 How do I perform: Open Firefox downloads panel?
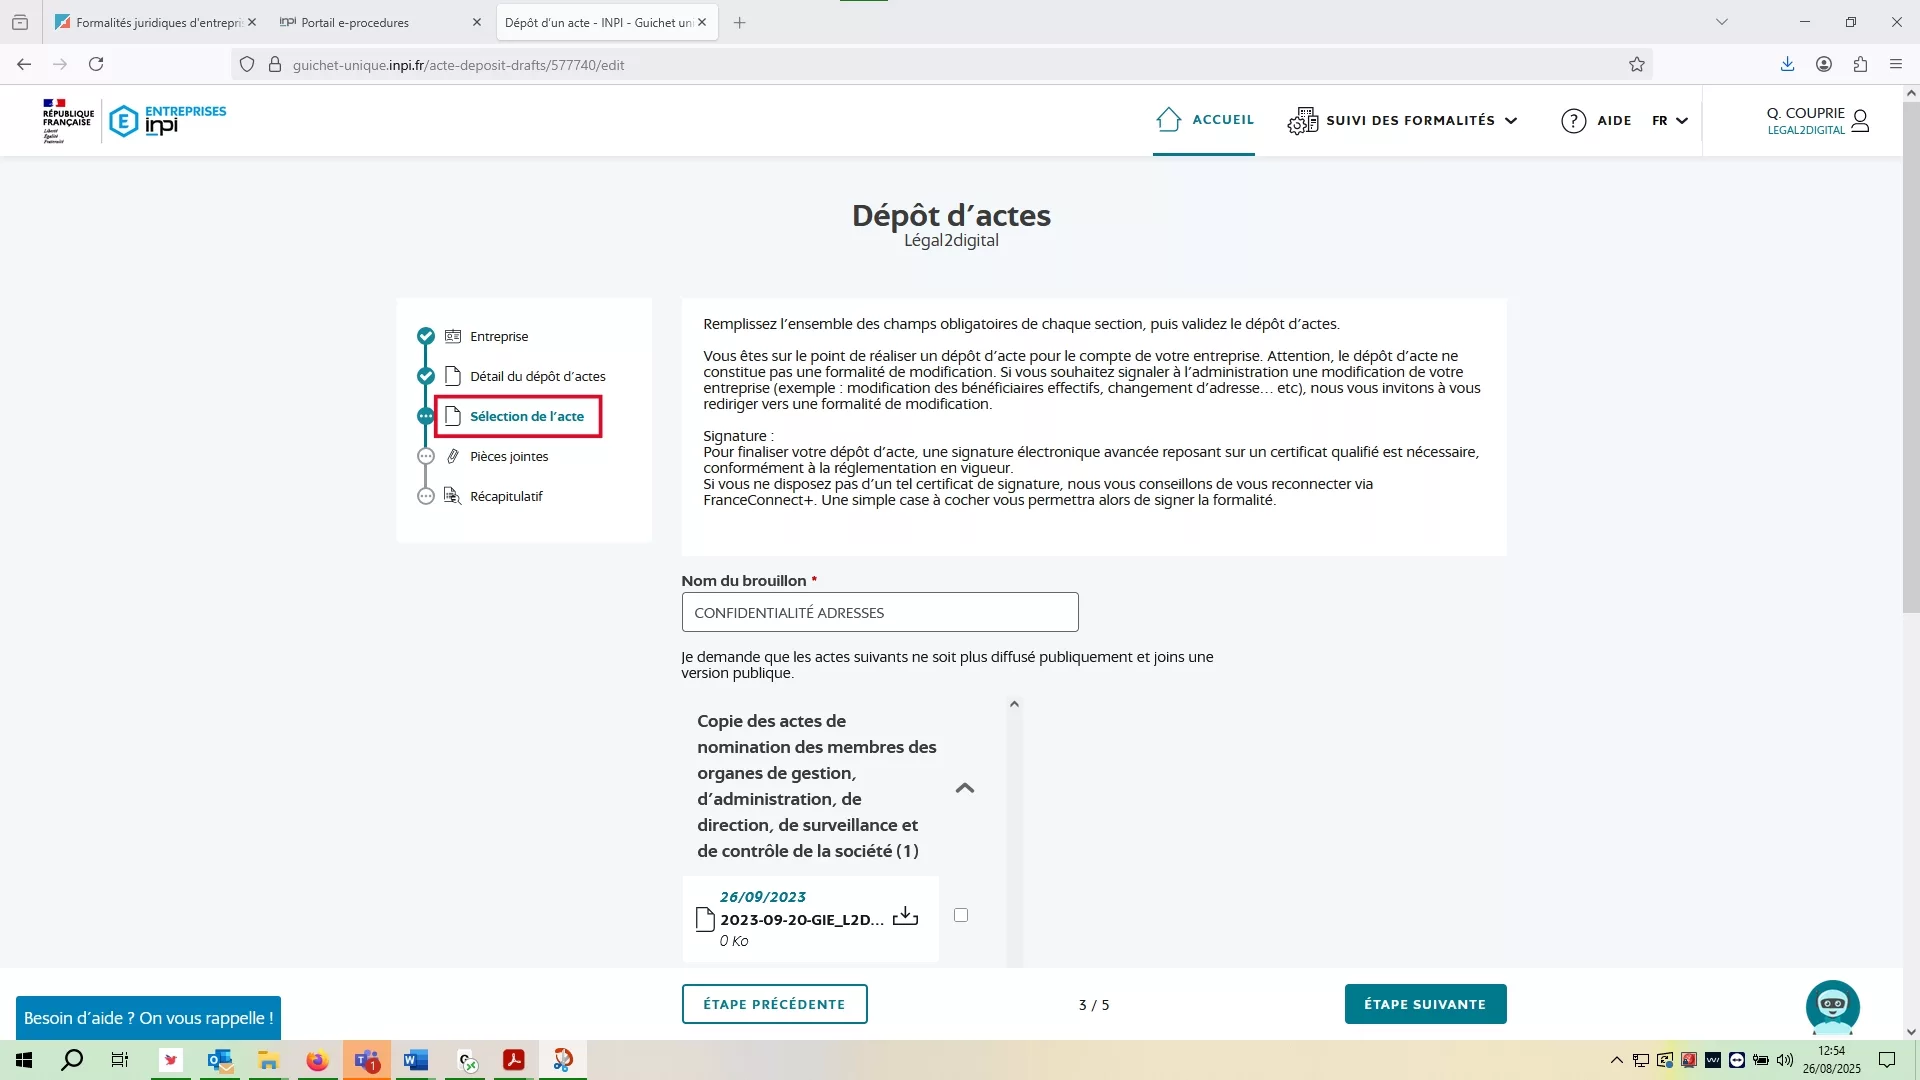tap(1787, 65)
